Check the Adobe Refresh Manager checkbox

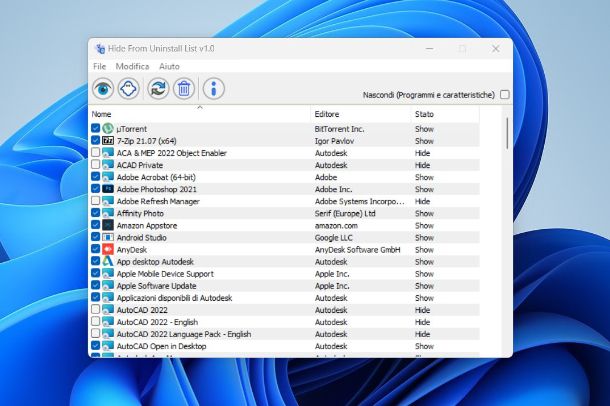95,201
